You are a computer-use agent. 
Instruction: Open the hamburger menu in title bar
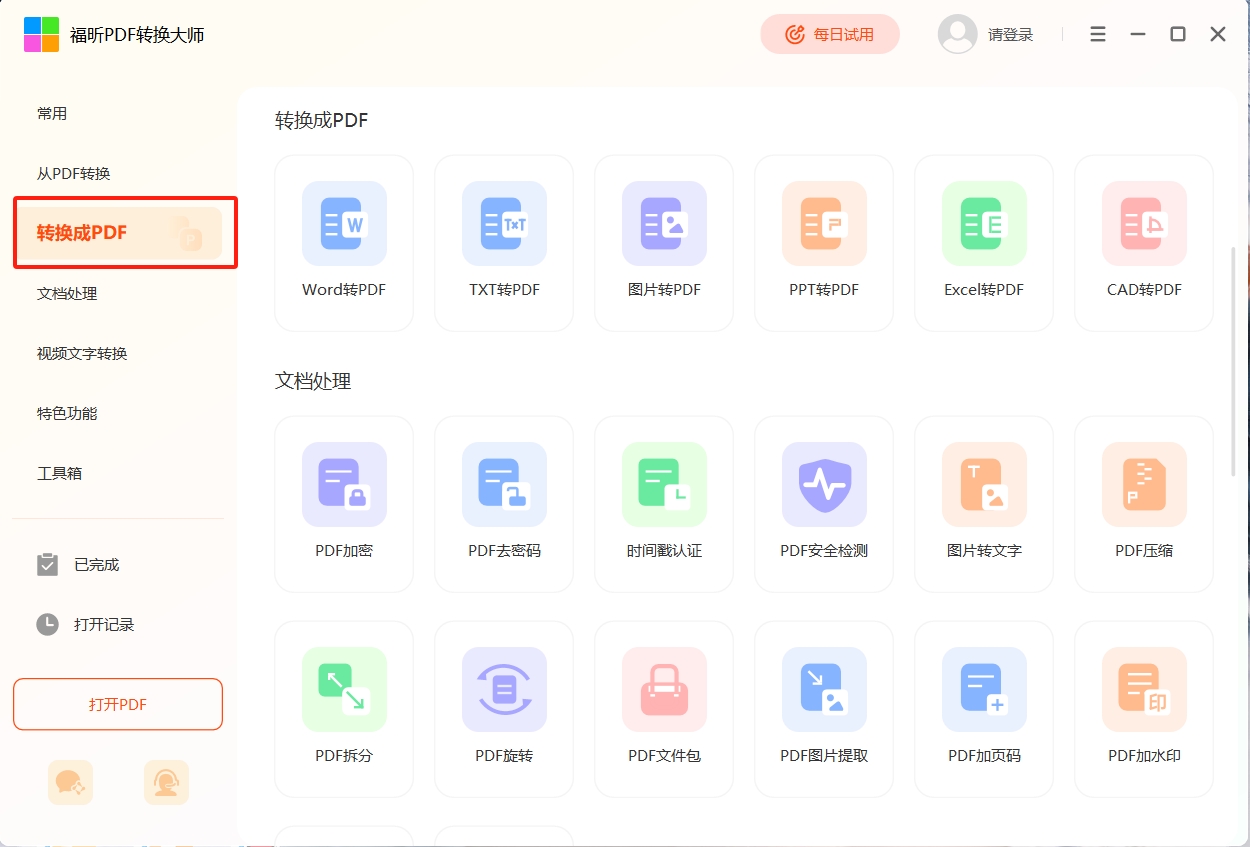[1098, 35]
